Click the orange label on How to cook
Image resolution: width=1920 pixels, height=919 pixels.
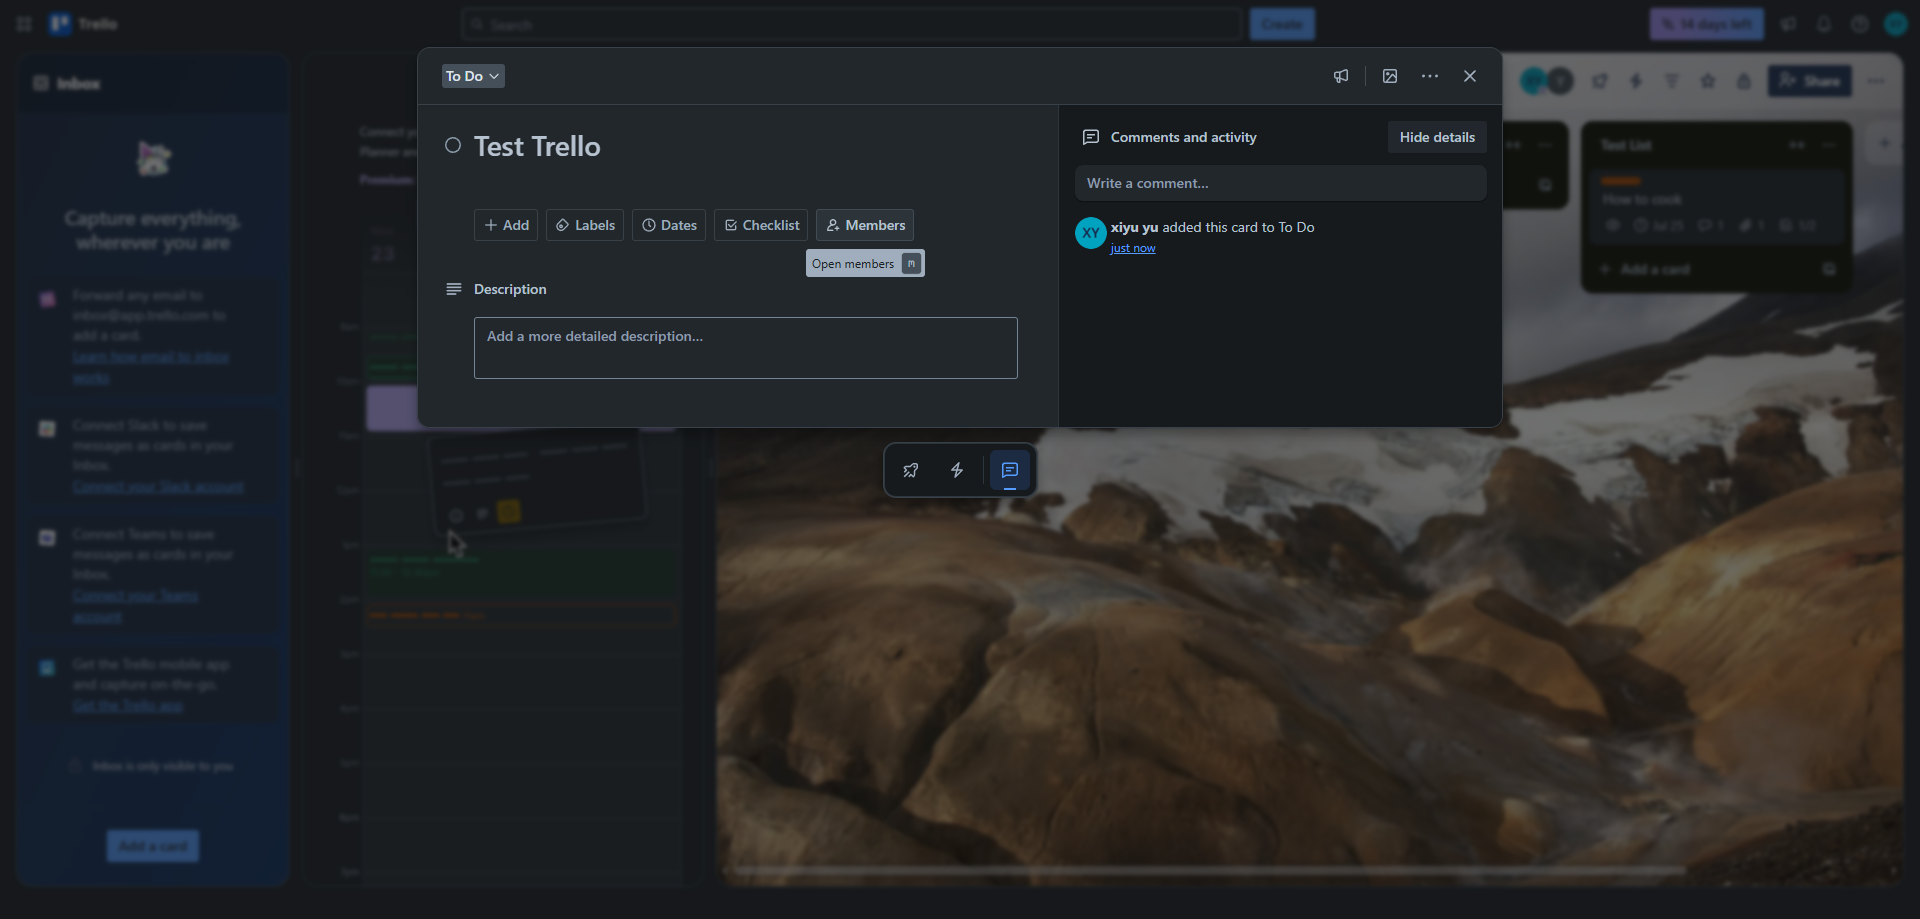tap(1621, 181)
